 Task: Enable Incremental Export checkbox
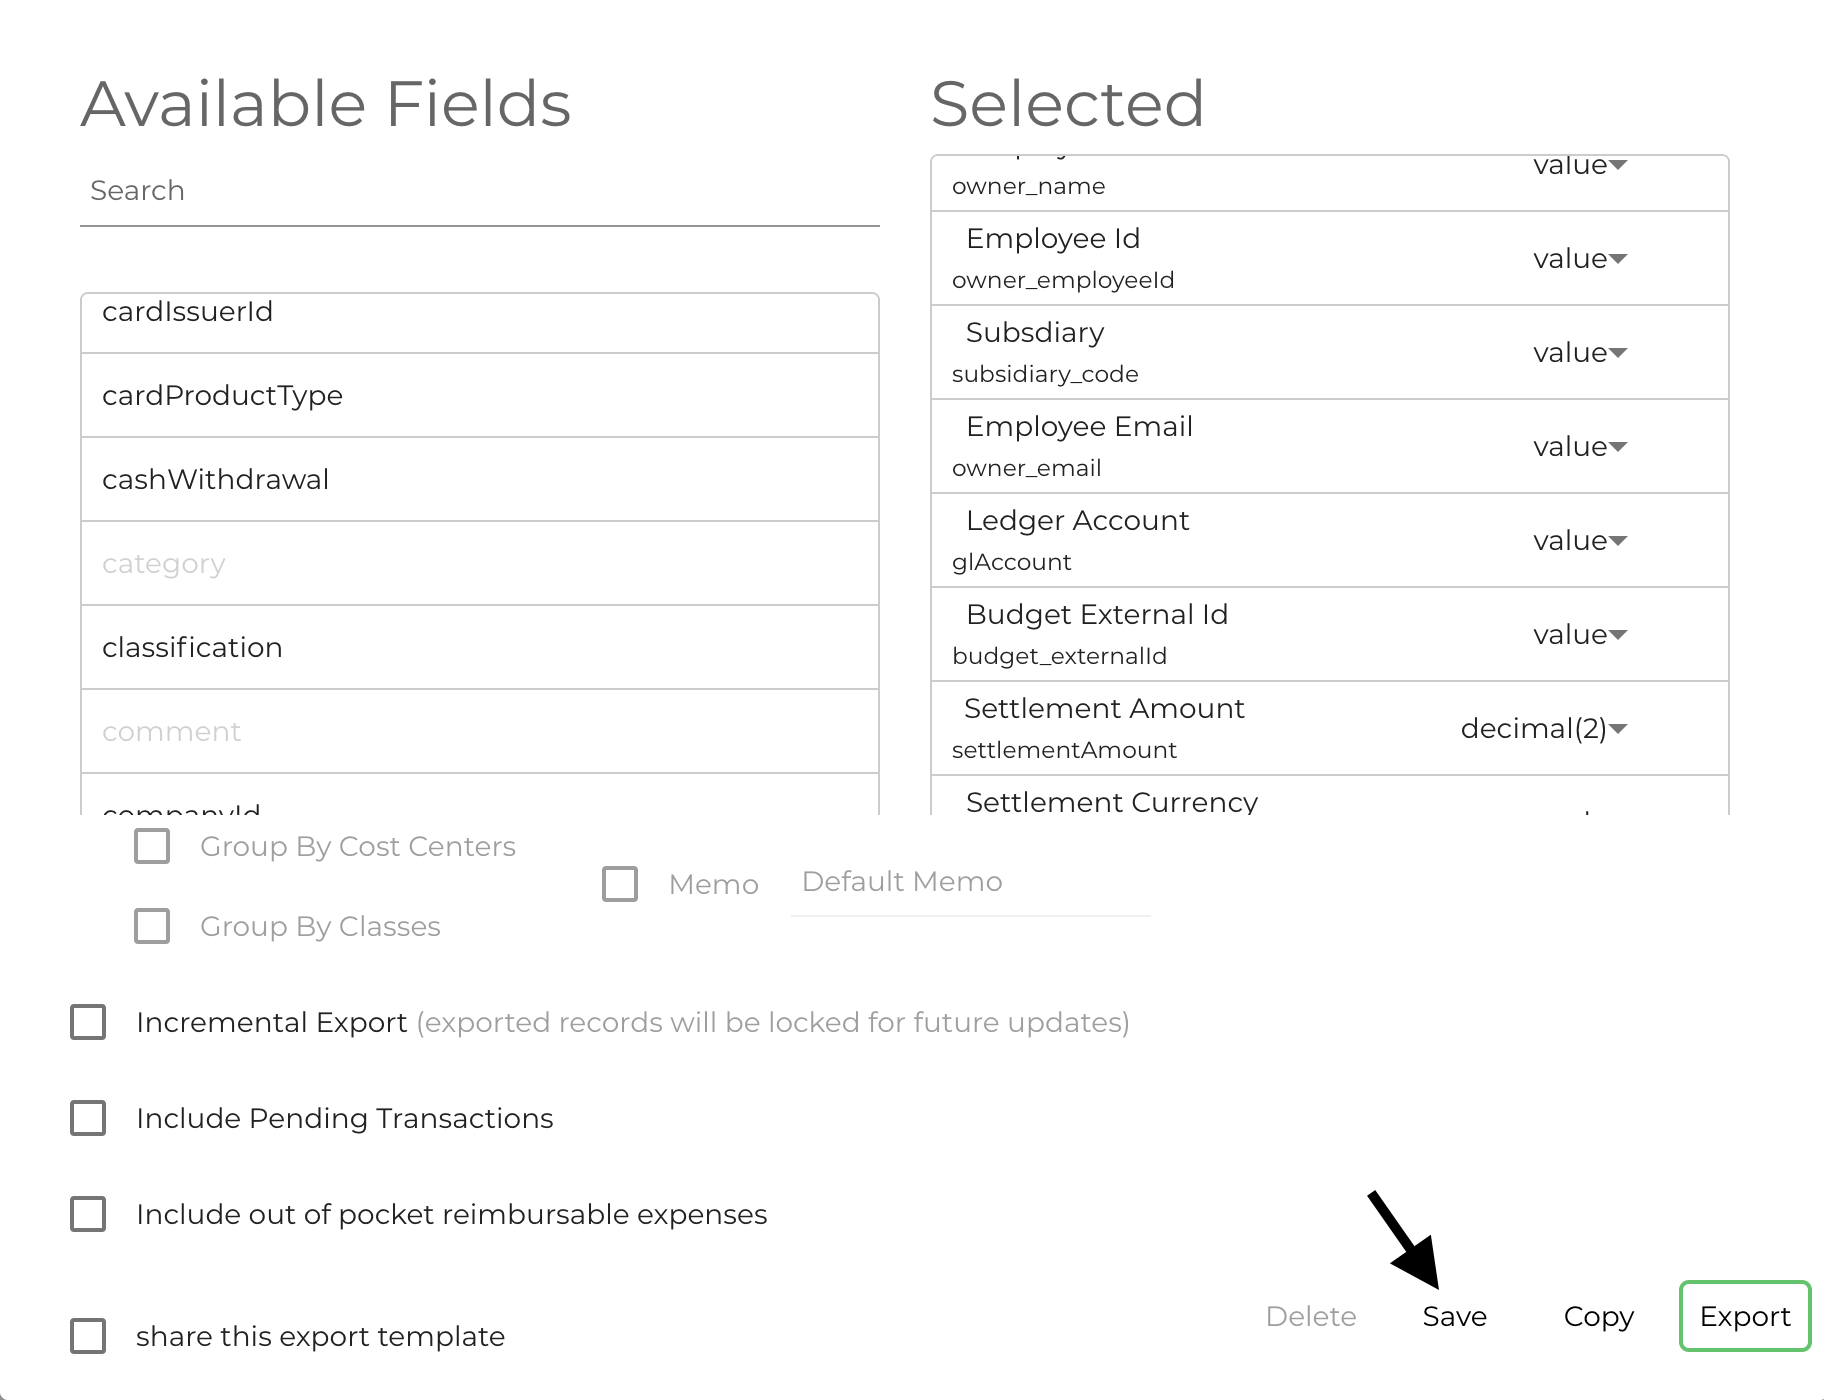(88, 1022)
